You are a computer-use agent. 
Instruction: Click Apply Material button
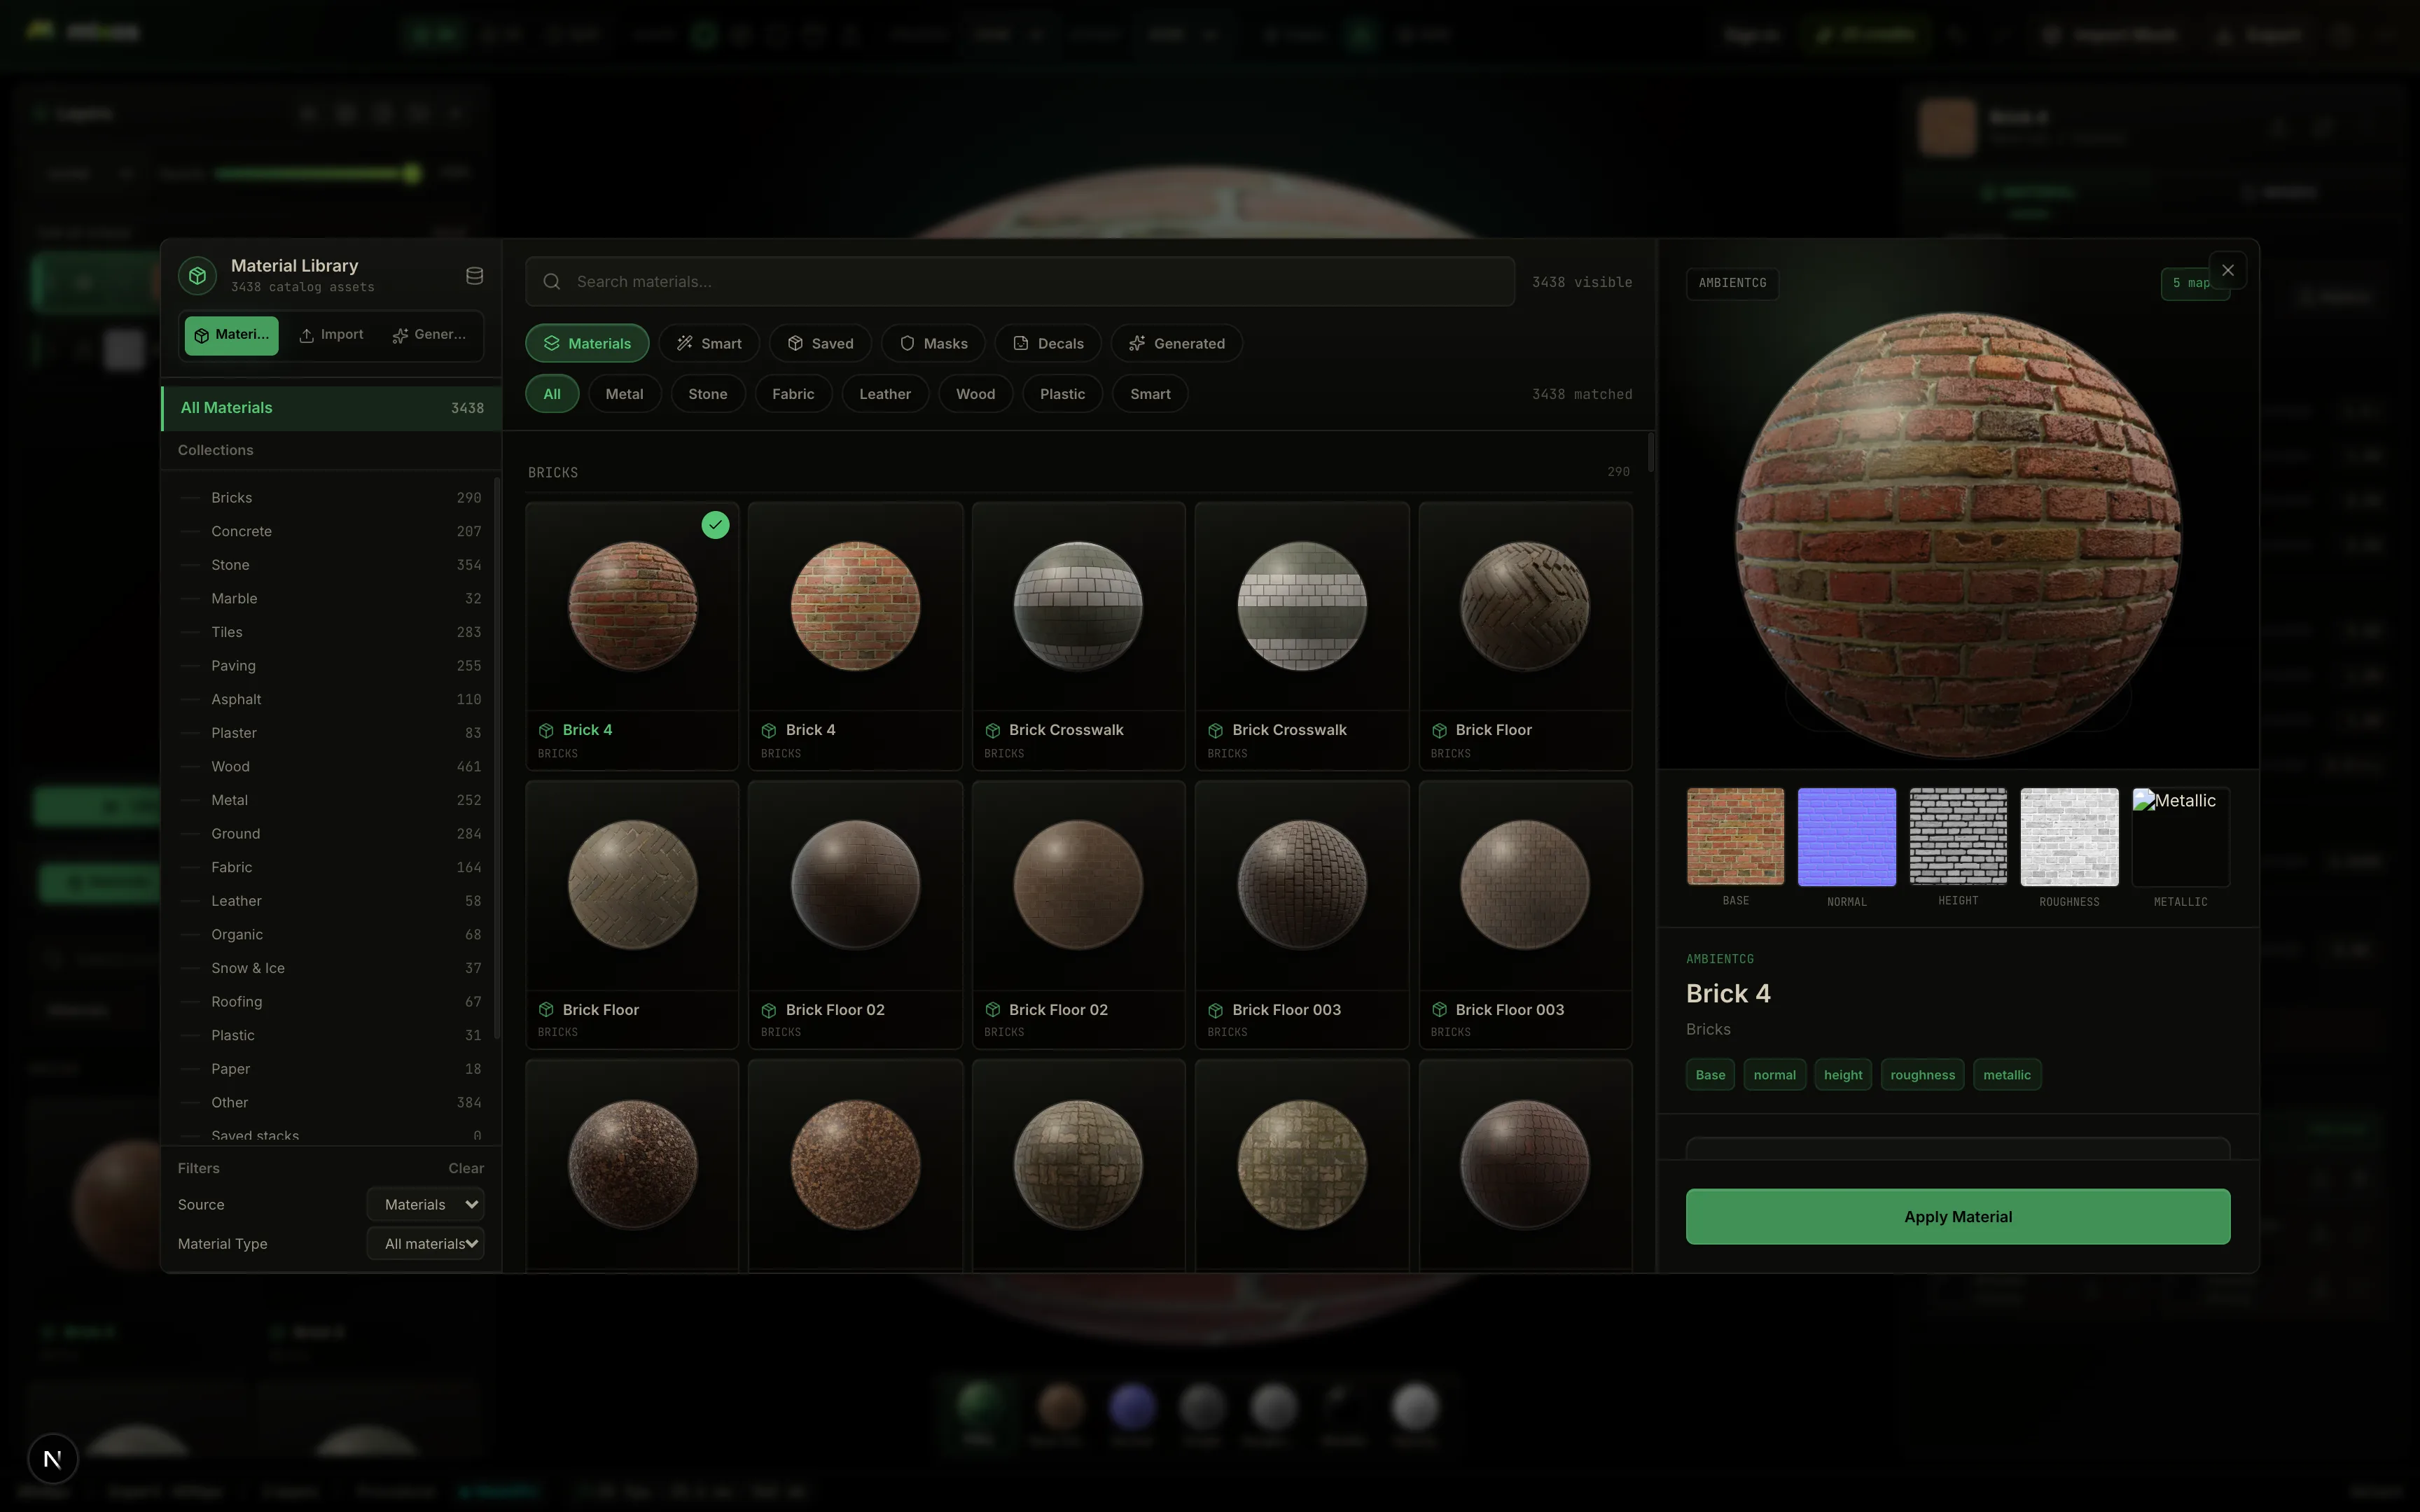[x=1957, y=1217]
